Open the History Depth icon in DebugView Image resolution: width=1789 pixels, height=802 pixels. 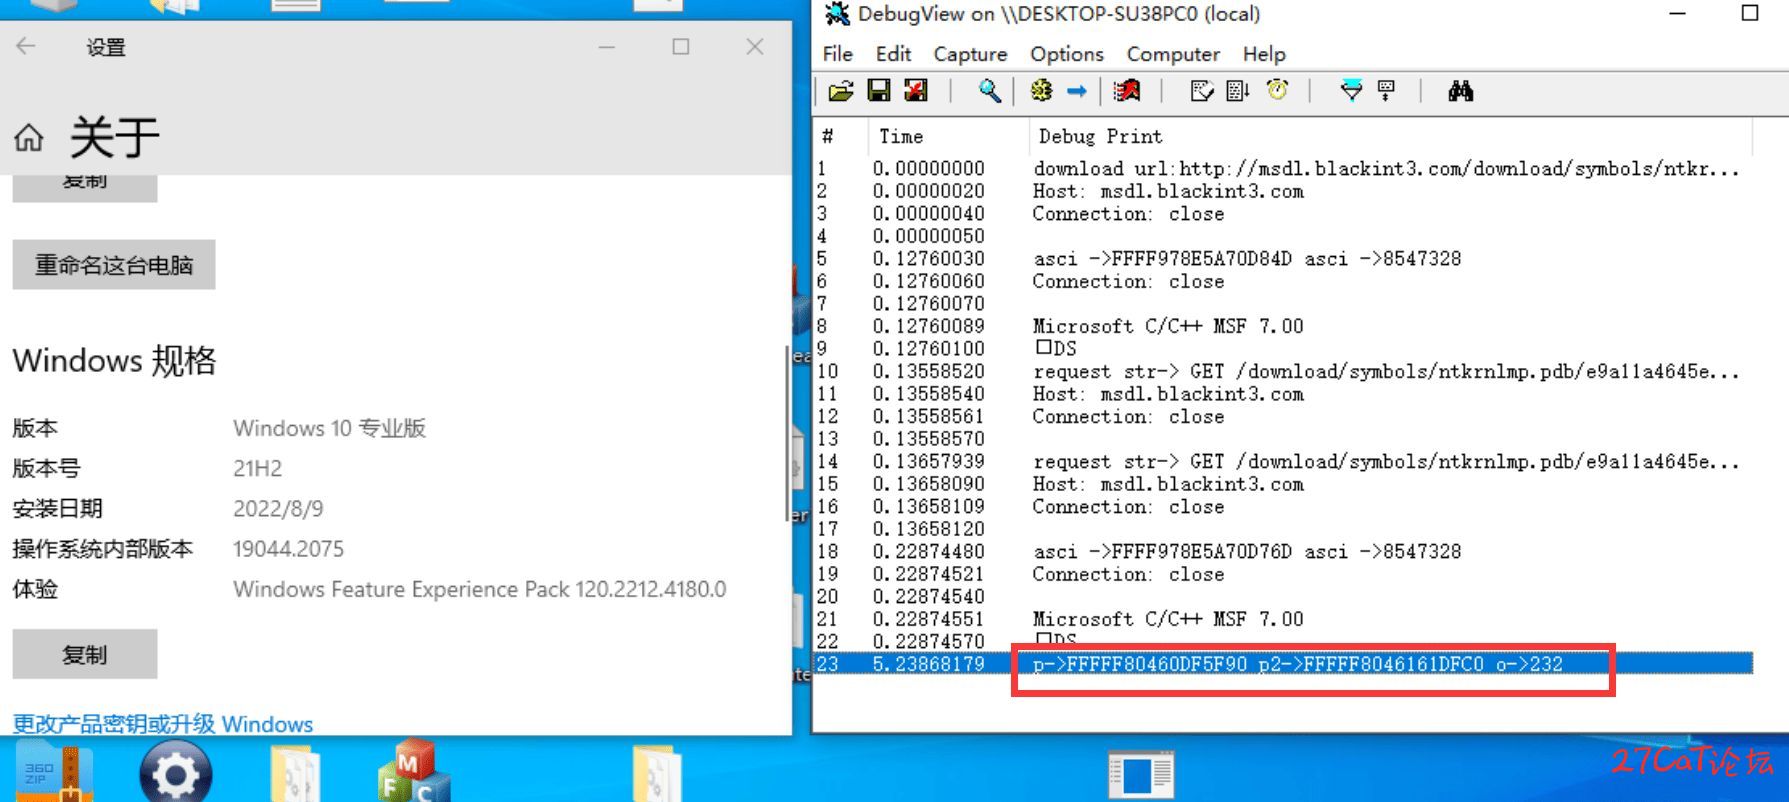(1387, 91)
